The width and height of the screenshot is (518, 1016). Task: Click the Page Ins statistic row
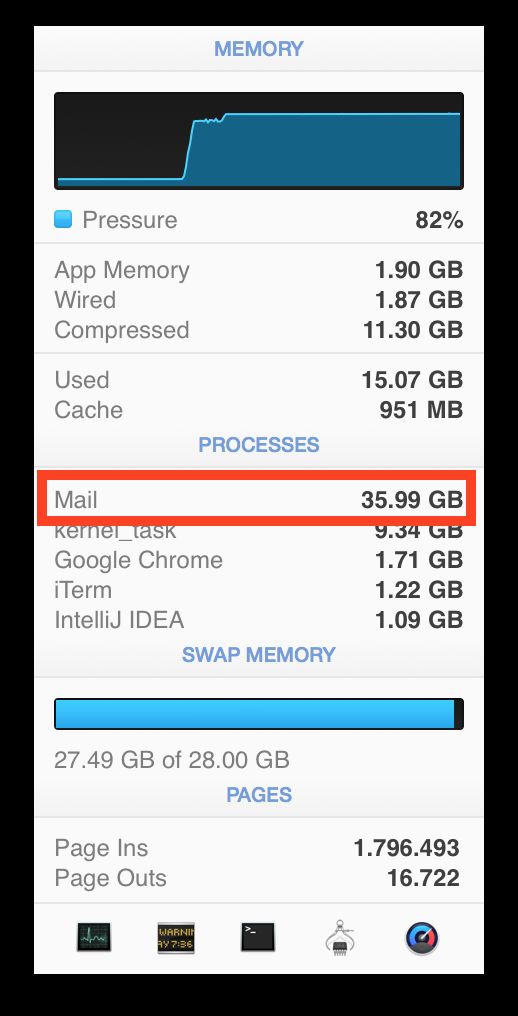point(259,848)
